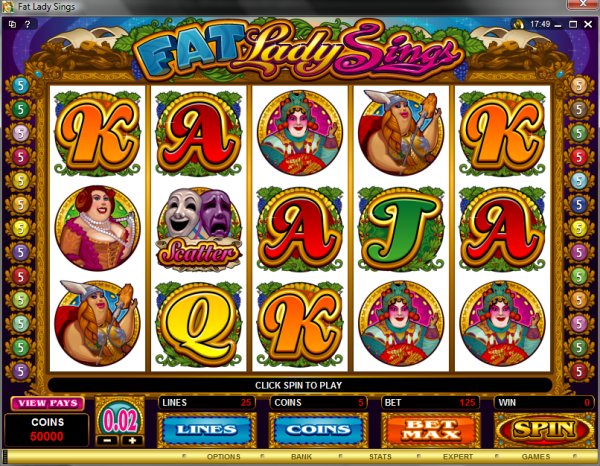Increase coin size with plus button
Screen dimensions: 600x466
pyautogui.click(x=132, y=440)
